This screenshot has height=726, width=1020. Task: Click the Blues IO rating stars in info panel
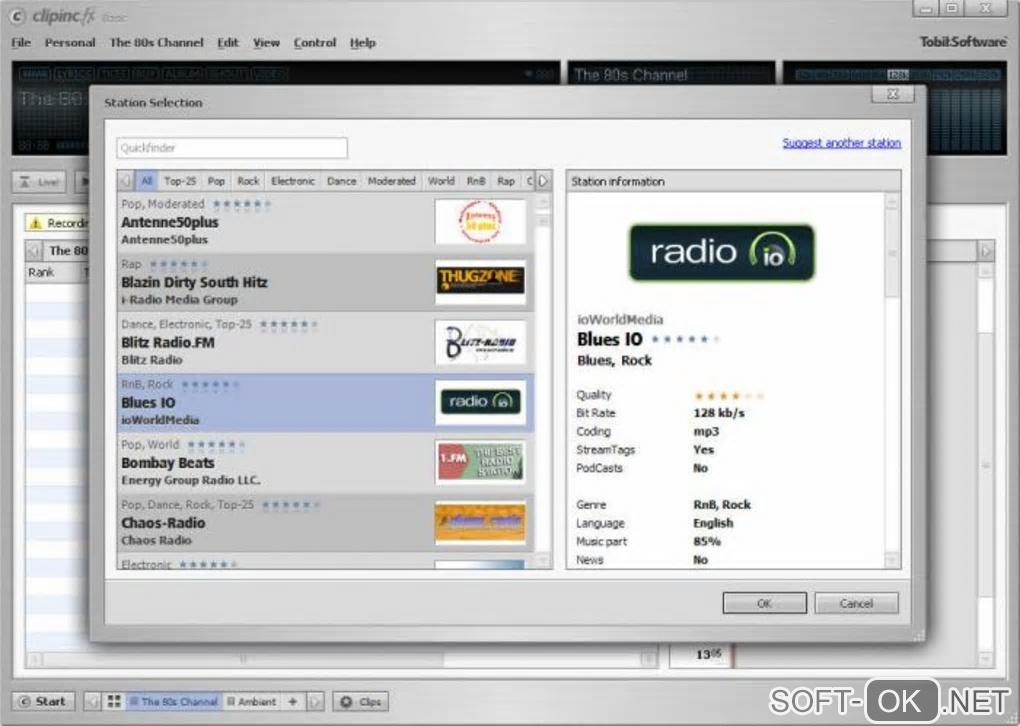pos(686,340)
